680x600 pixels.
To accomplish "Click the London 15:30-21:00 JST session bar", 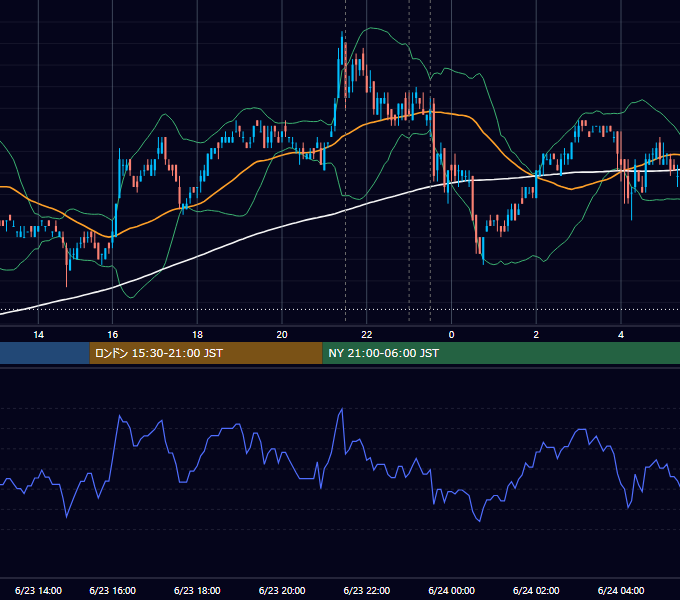I will (x=206, y=353).
